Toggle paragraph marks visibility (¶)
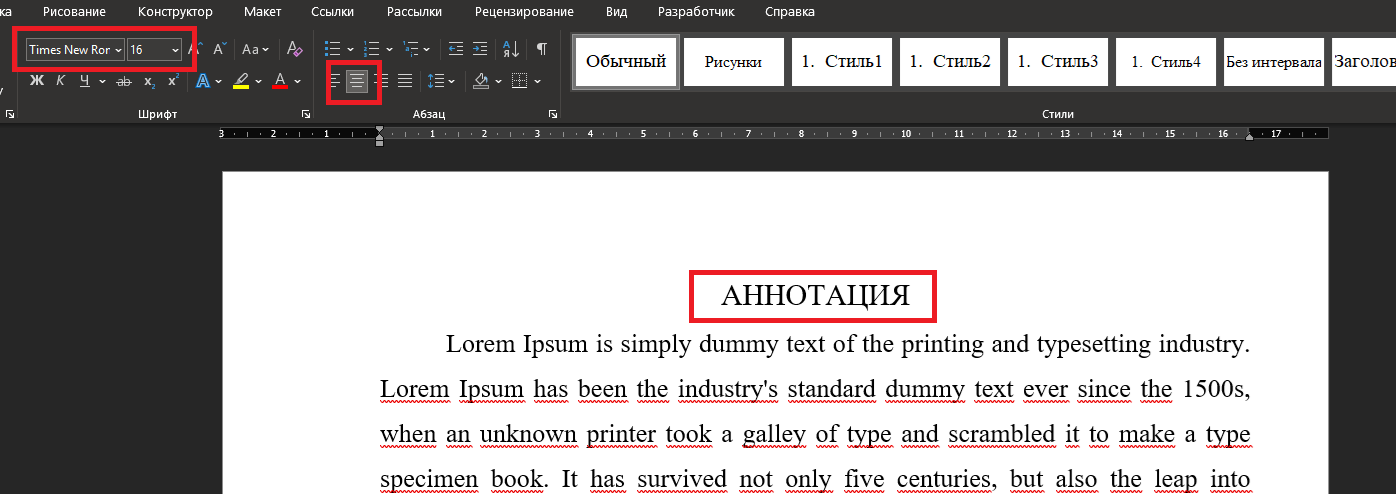The width and height of the screenshot is (1396, 494). tap(541, 49)
